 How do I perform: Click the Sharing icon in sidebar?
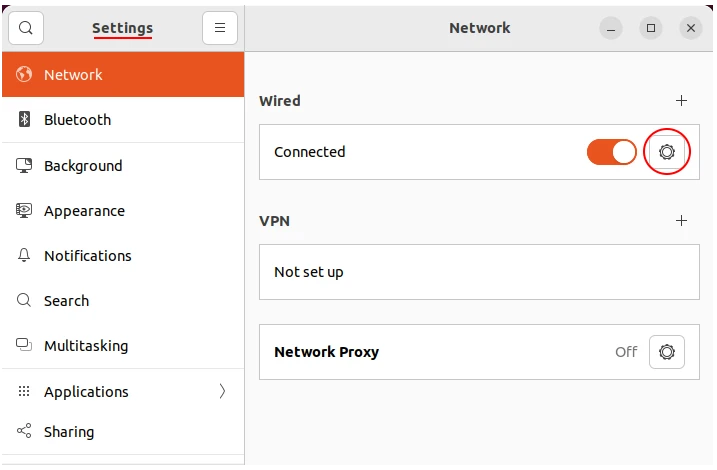click(x=25, y=432)
